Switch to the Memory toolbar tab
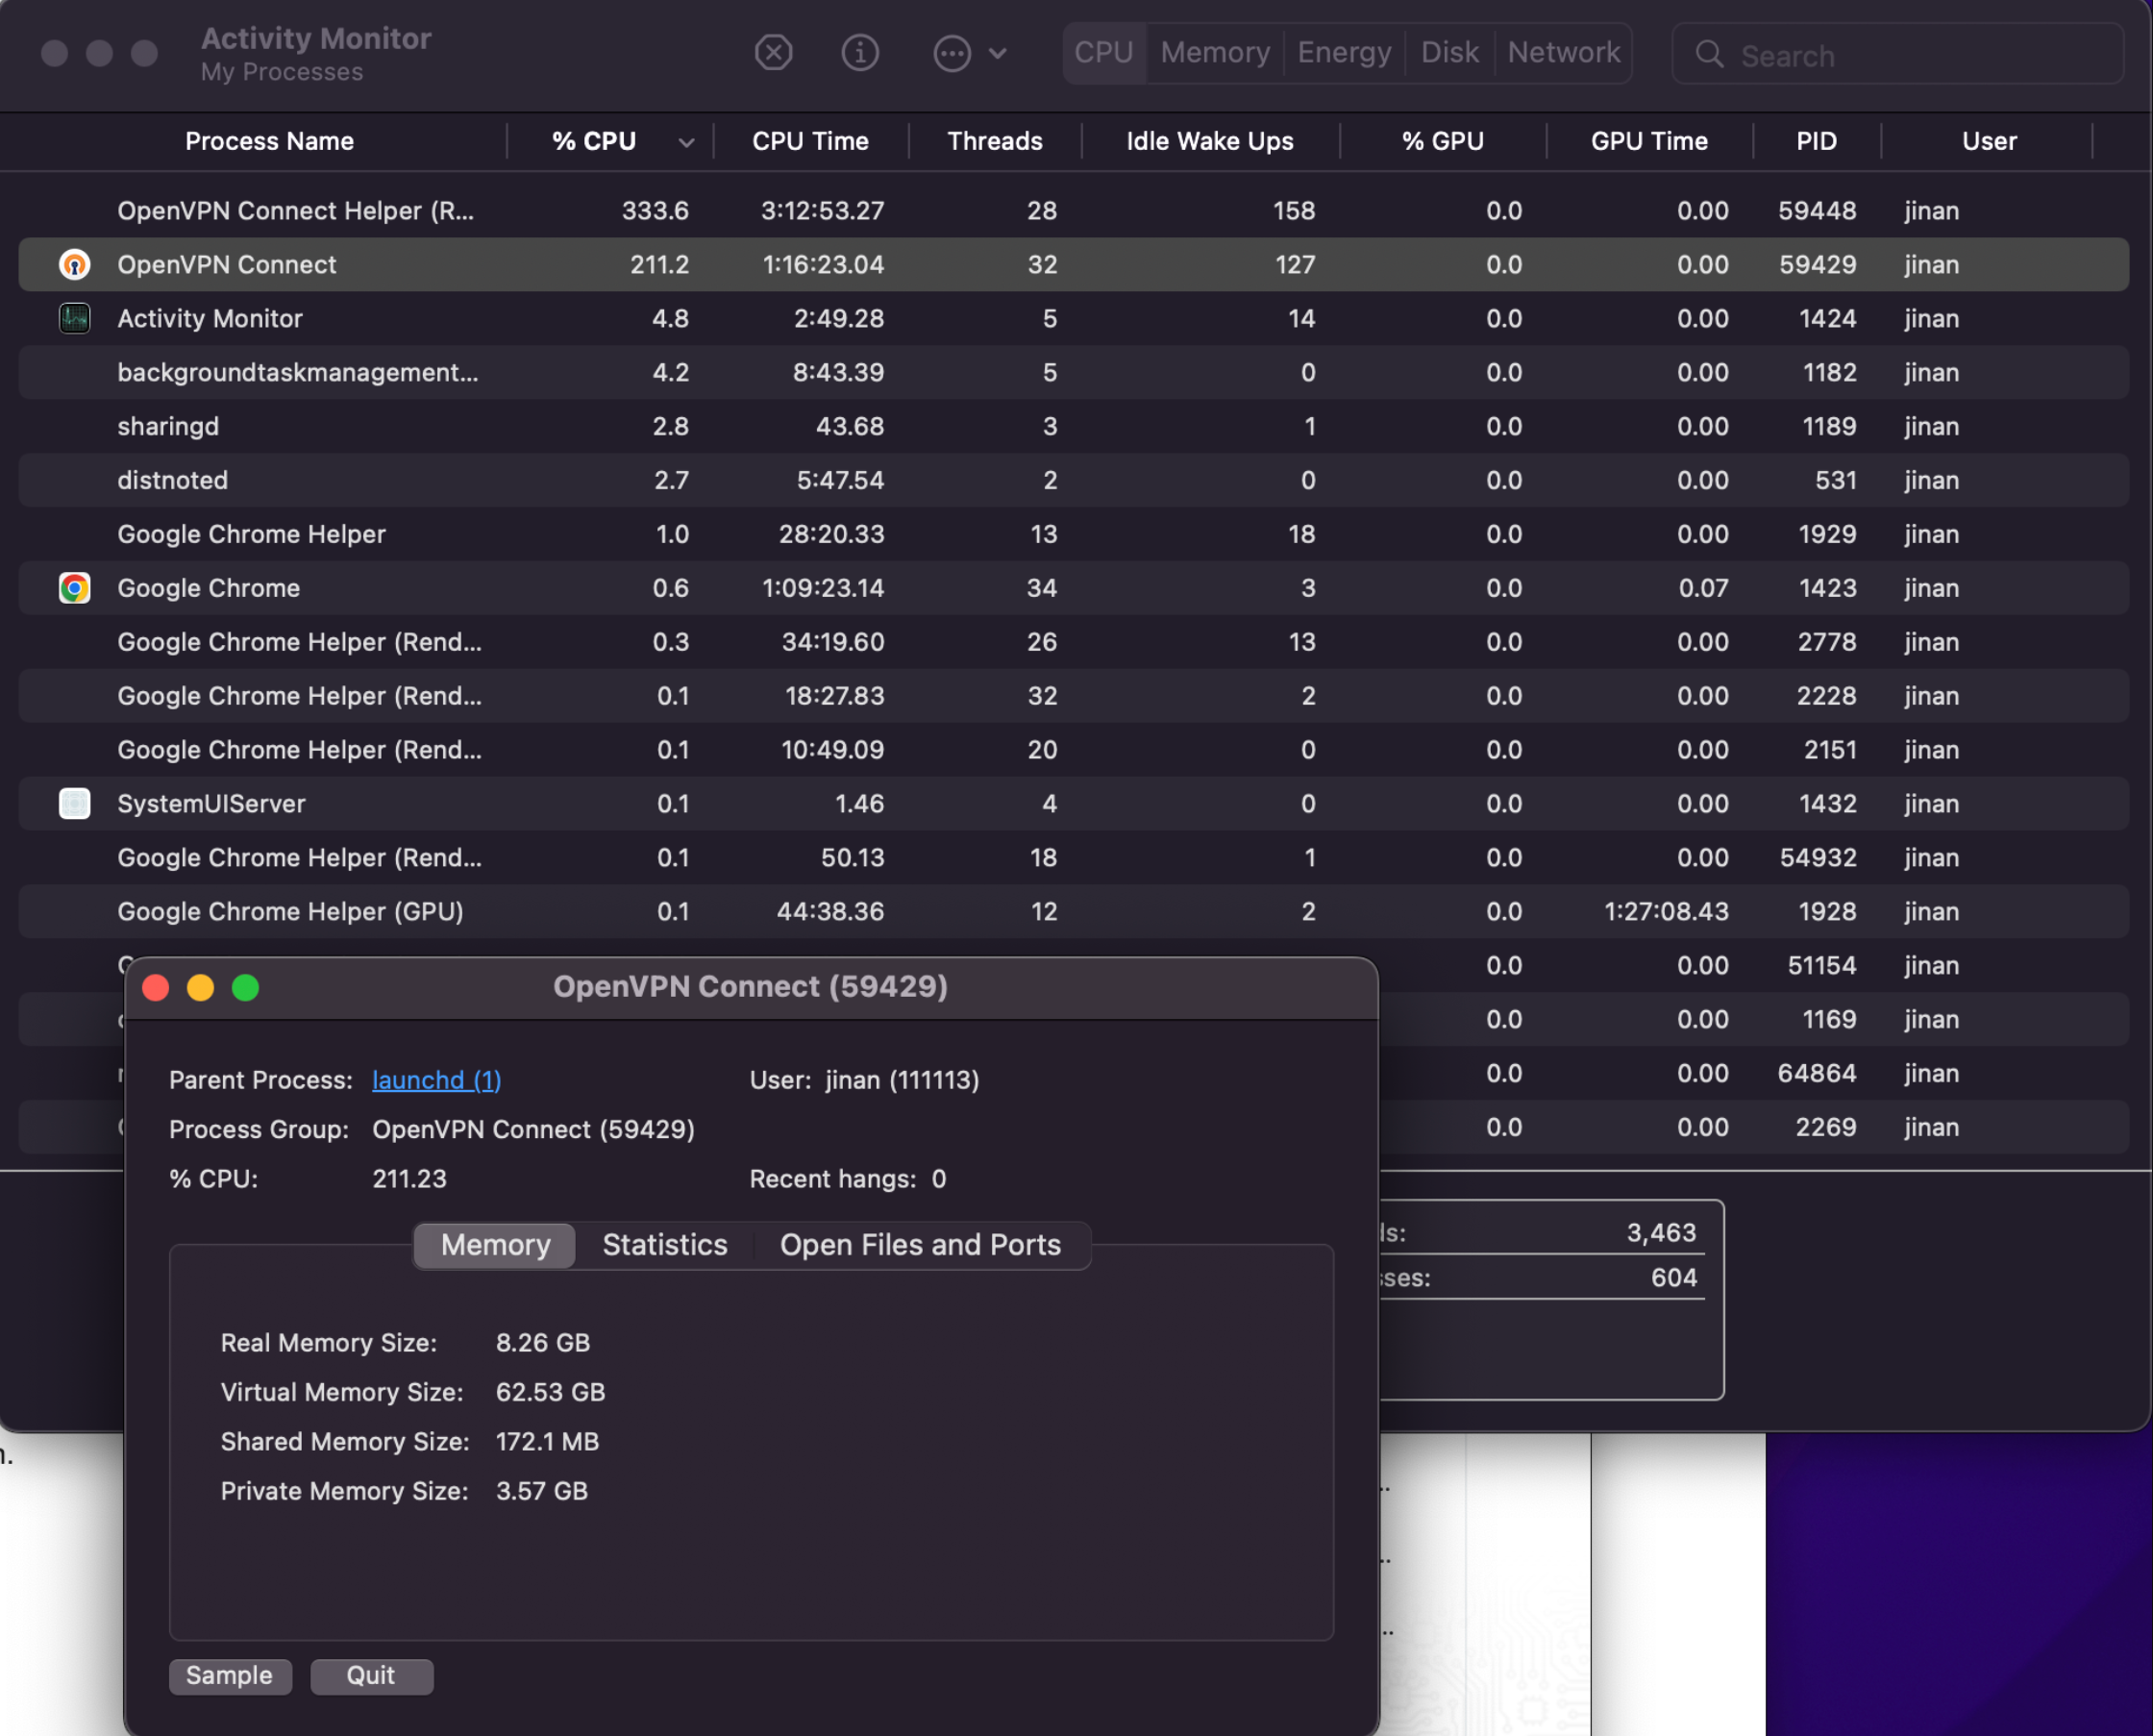The height and width of the screenshot is (1736, 2153). (1215, 52)
